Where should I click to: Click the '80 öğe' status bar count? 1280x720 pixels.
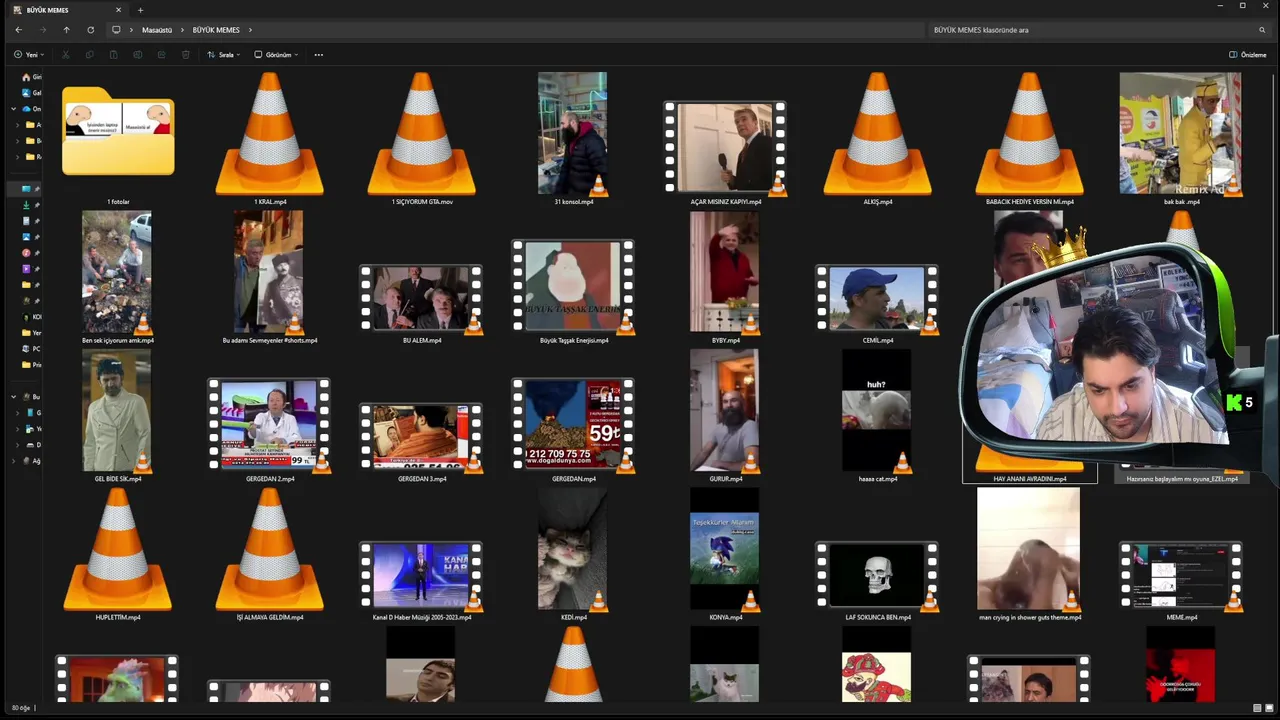point(20,708)
